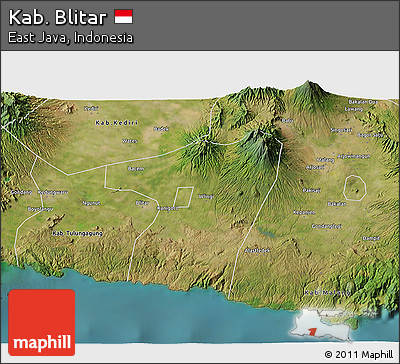Click the octagonal boundary outline east of Pakisaji
Viewport: 400px width, 364px height.
click(x=355, y=188)
